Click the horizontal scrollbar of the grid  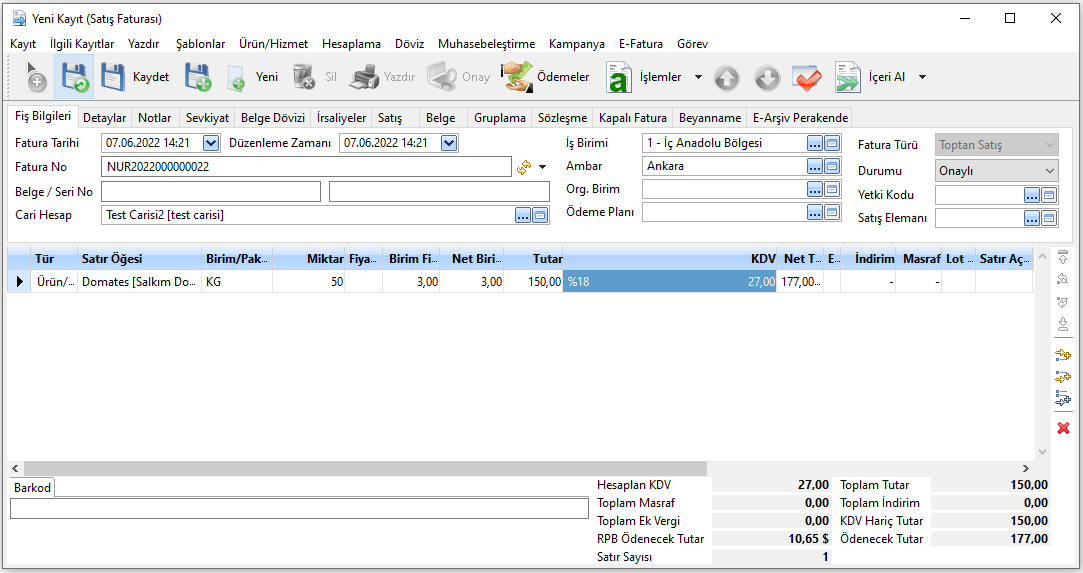365,468
